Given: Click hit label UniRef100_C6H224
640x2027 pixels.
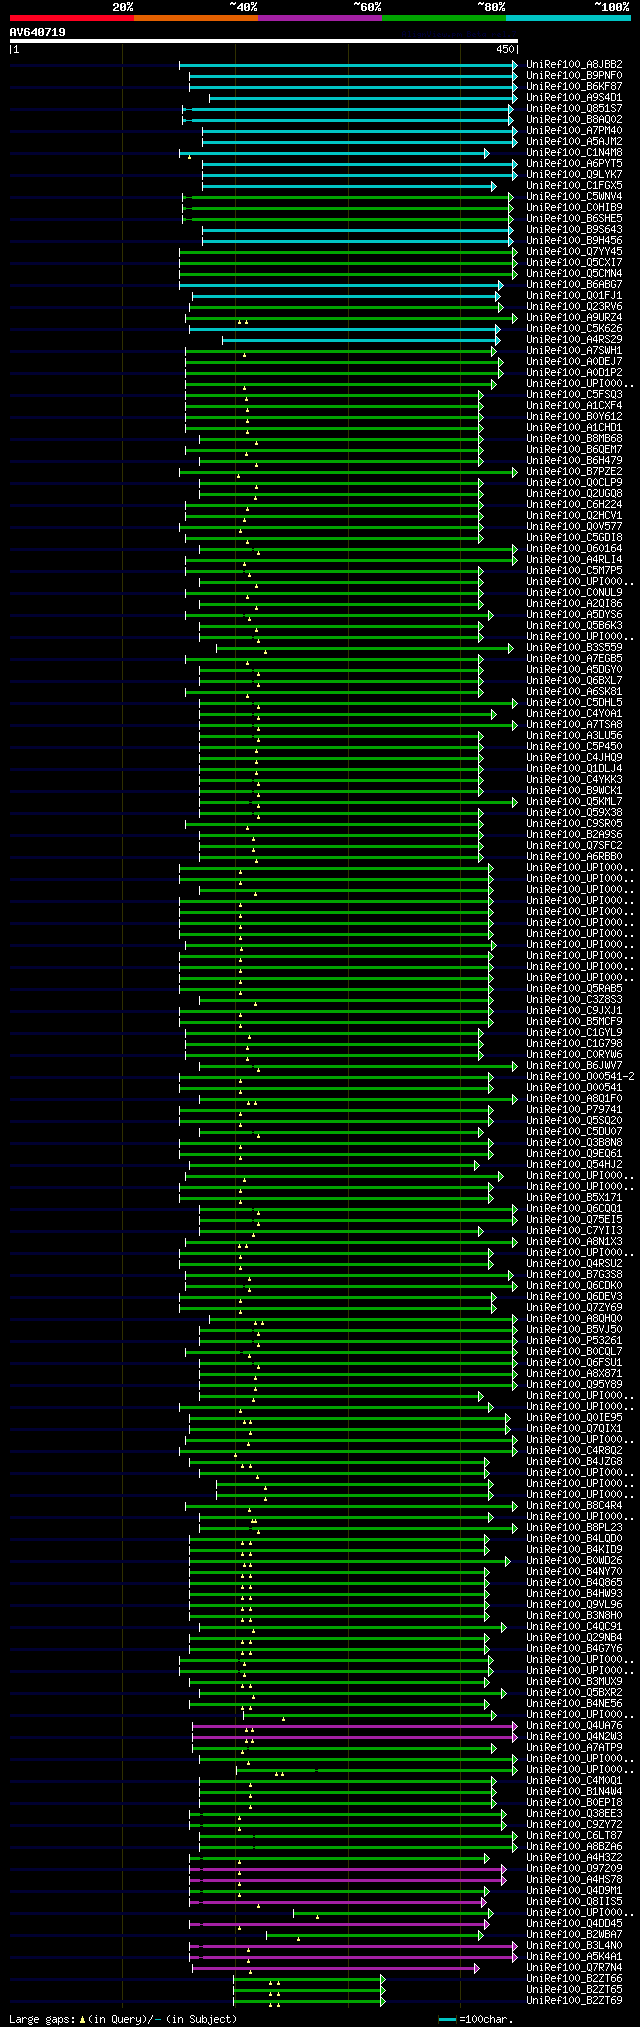Looking at the screenshot, I should [x=574, y=504].
